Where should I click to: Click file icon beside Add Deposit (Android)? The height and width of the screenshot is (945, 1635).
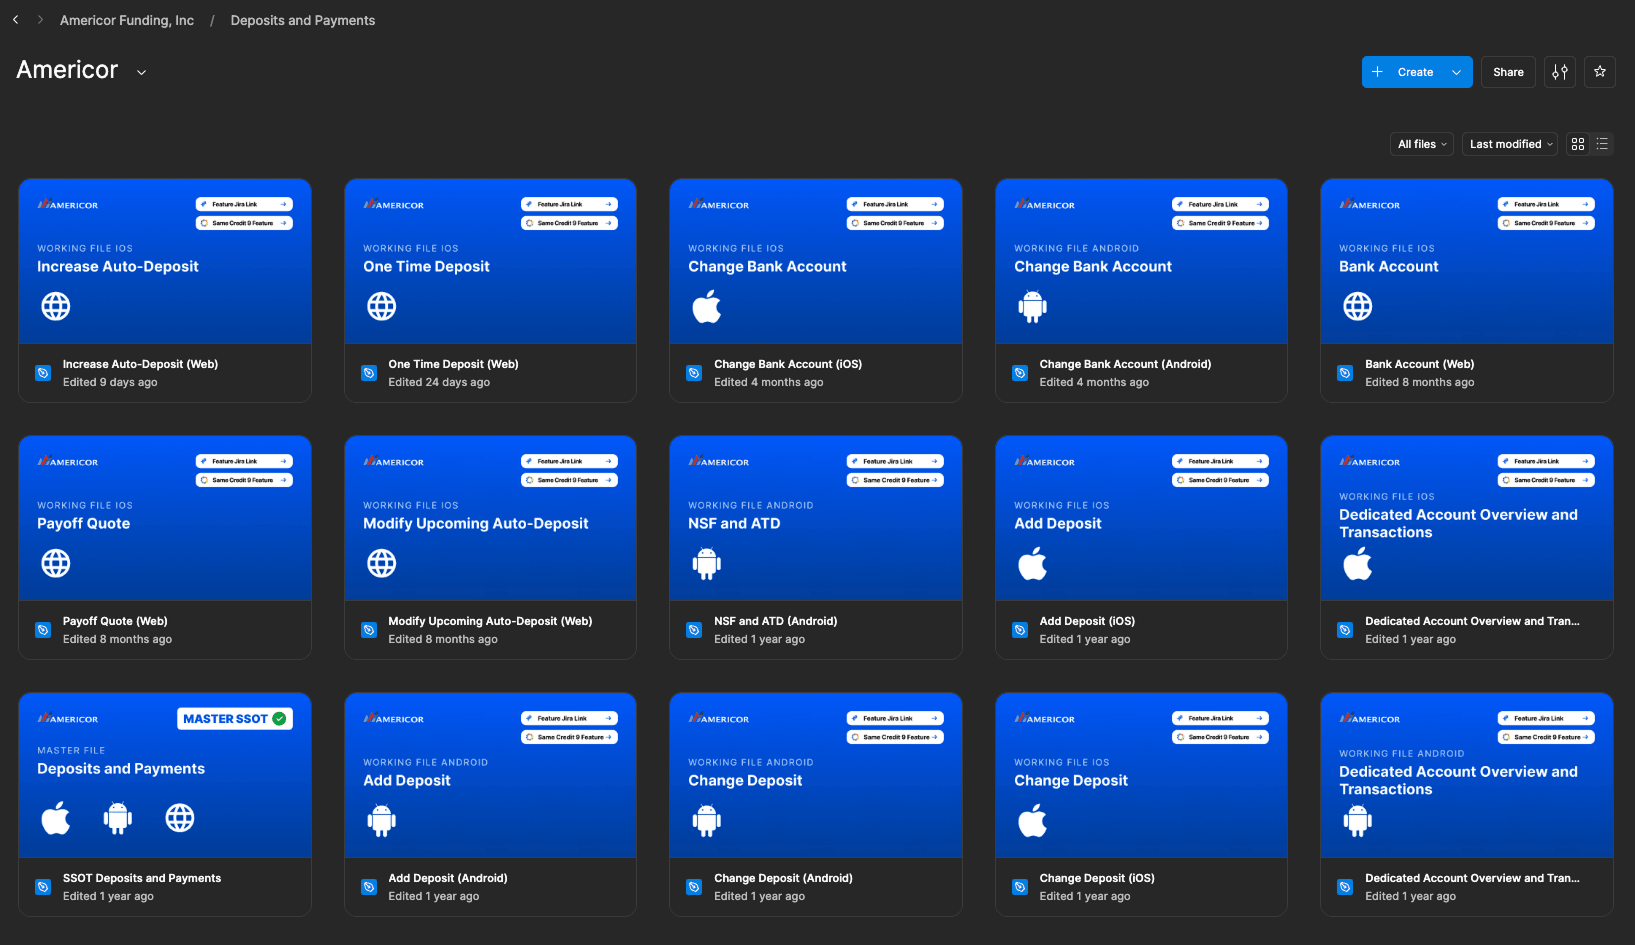click(368, 887)
